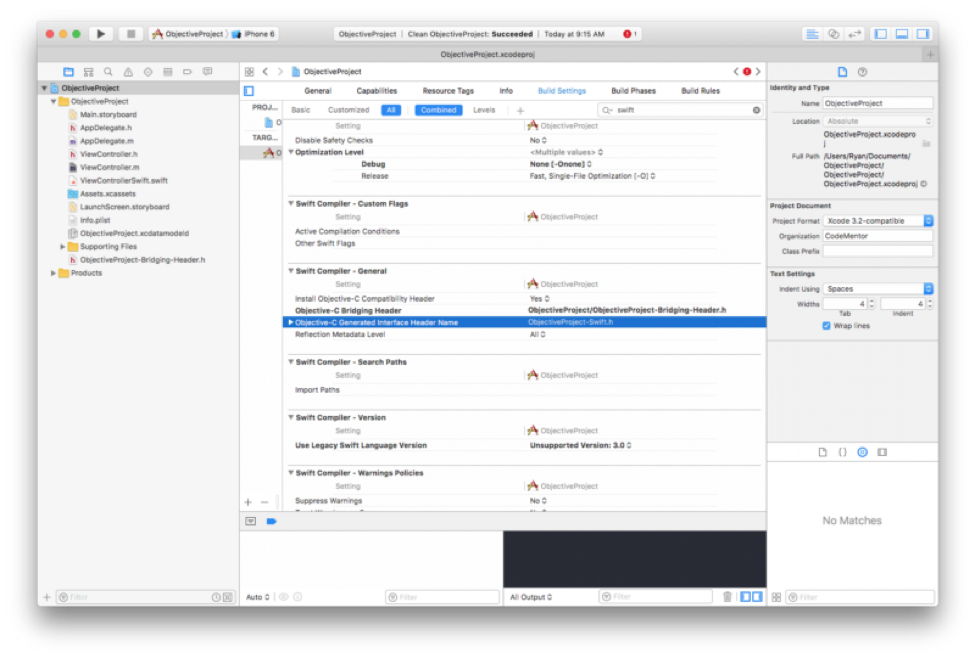The height and width of the screenshot is (658, 975).
Task: Click the Organization field containing CodeMentor
Action: pos(878,236)
